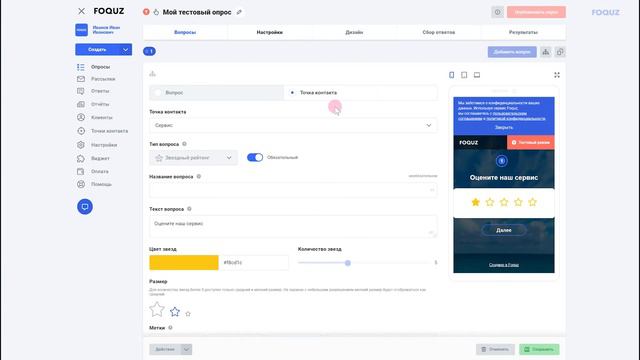640x360 pixels.
Task: Click the help icon next to Название вопроса
Action: (199, 177)
